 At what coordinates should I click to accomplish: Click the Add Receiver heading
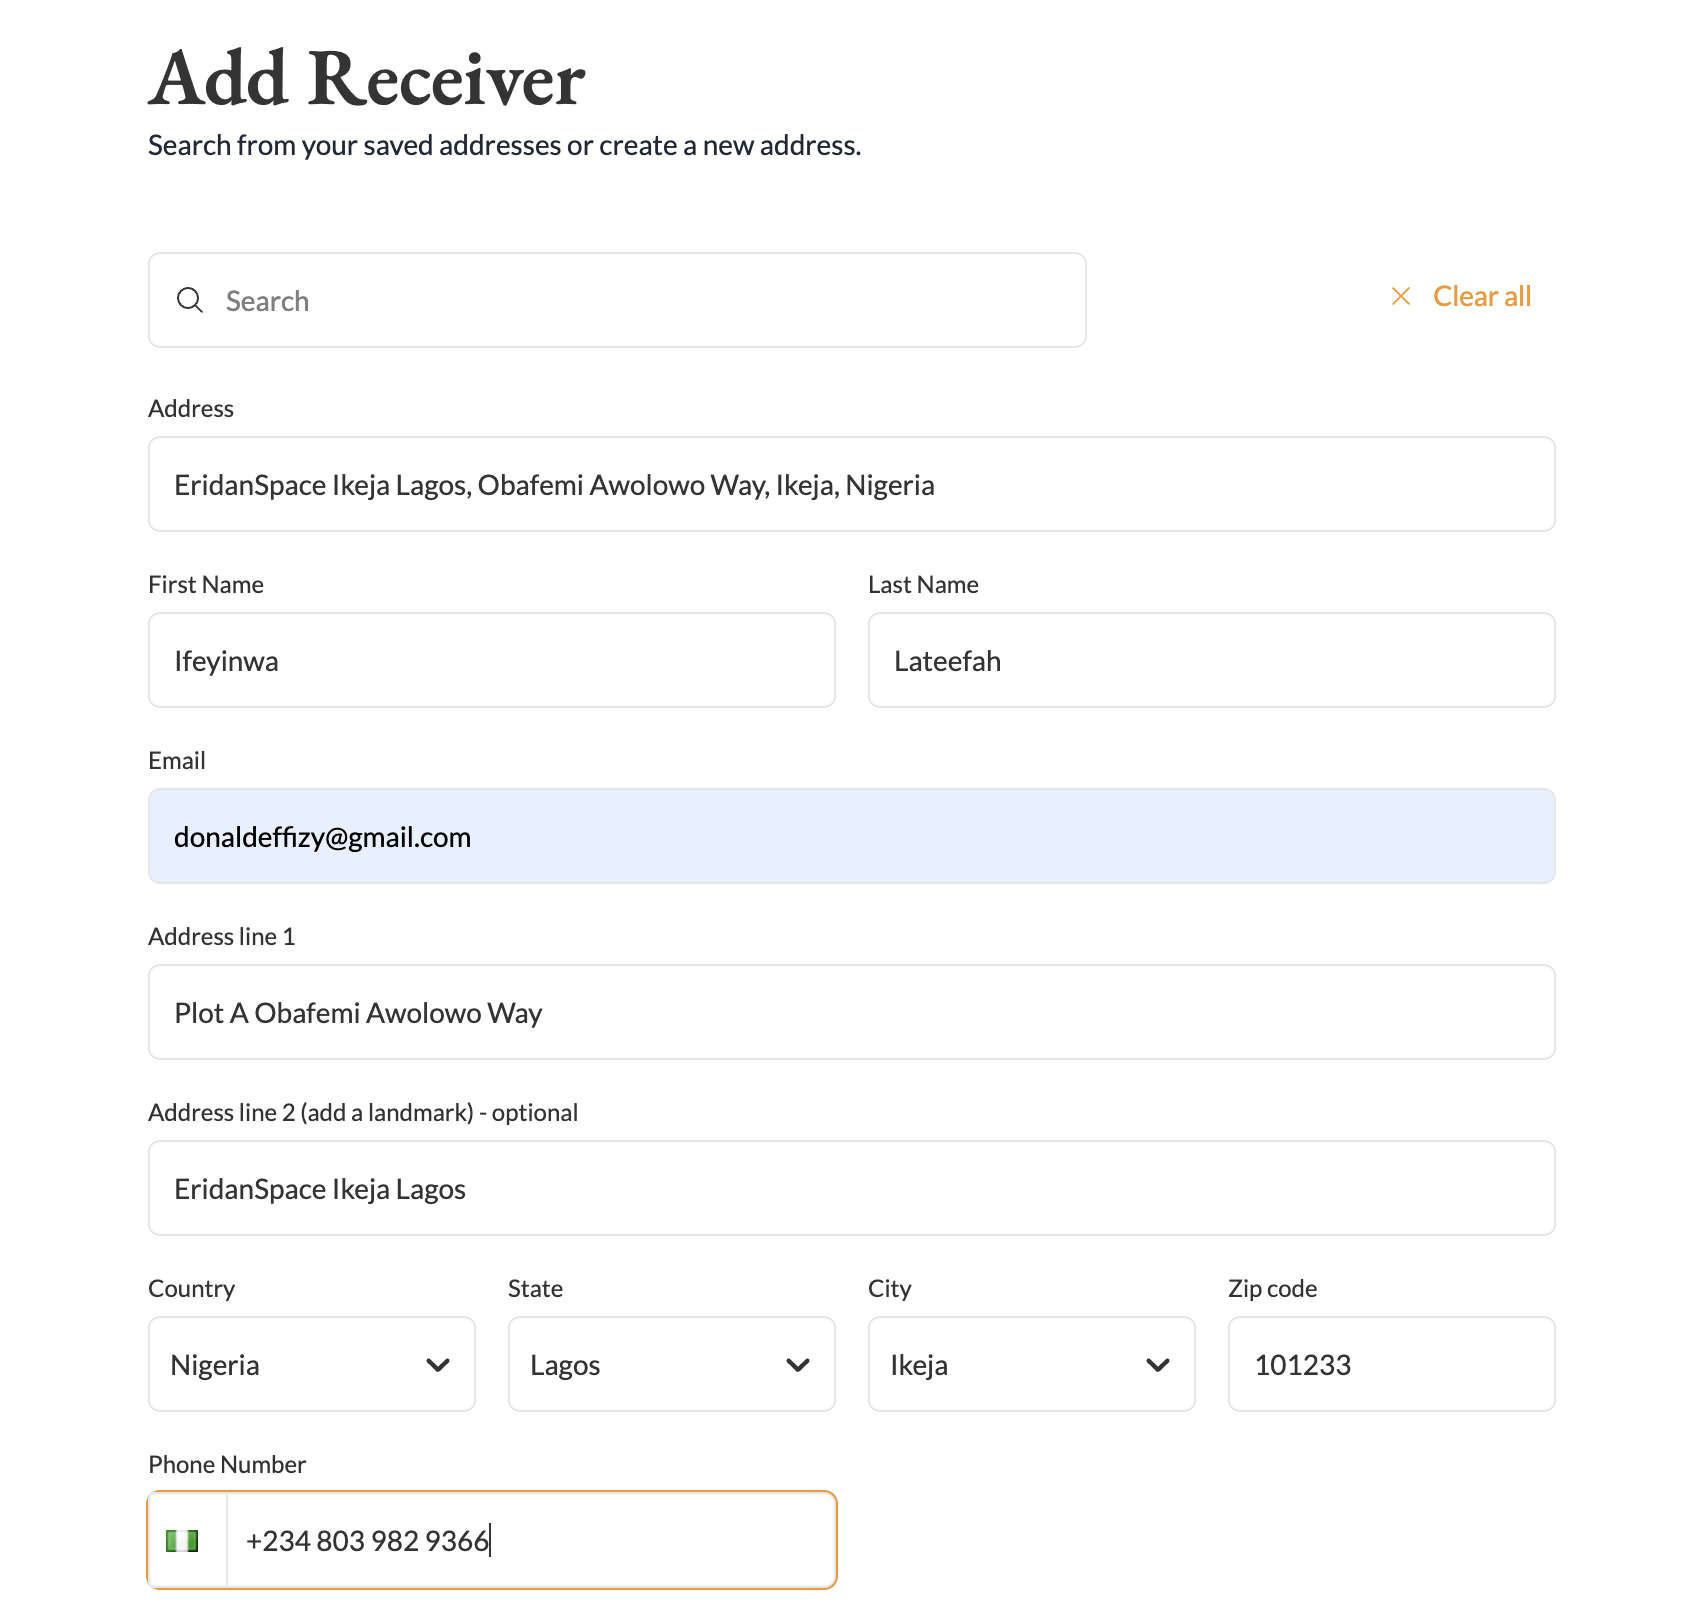point(367,78)
